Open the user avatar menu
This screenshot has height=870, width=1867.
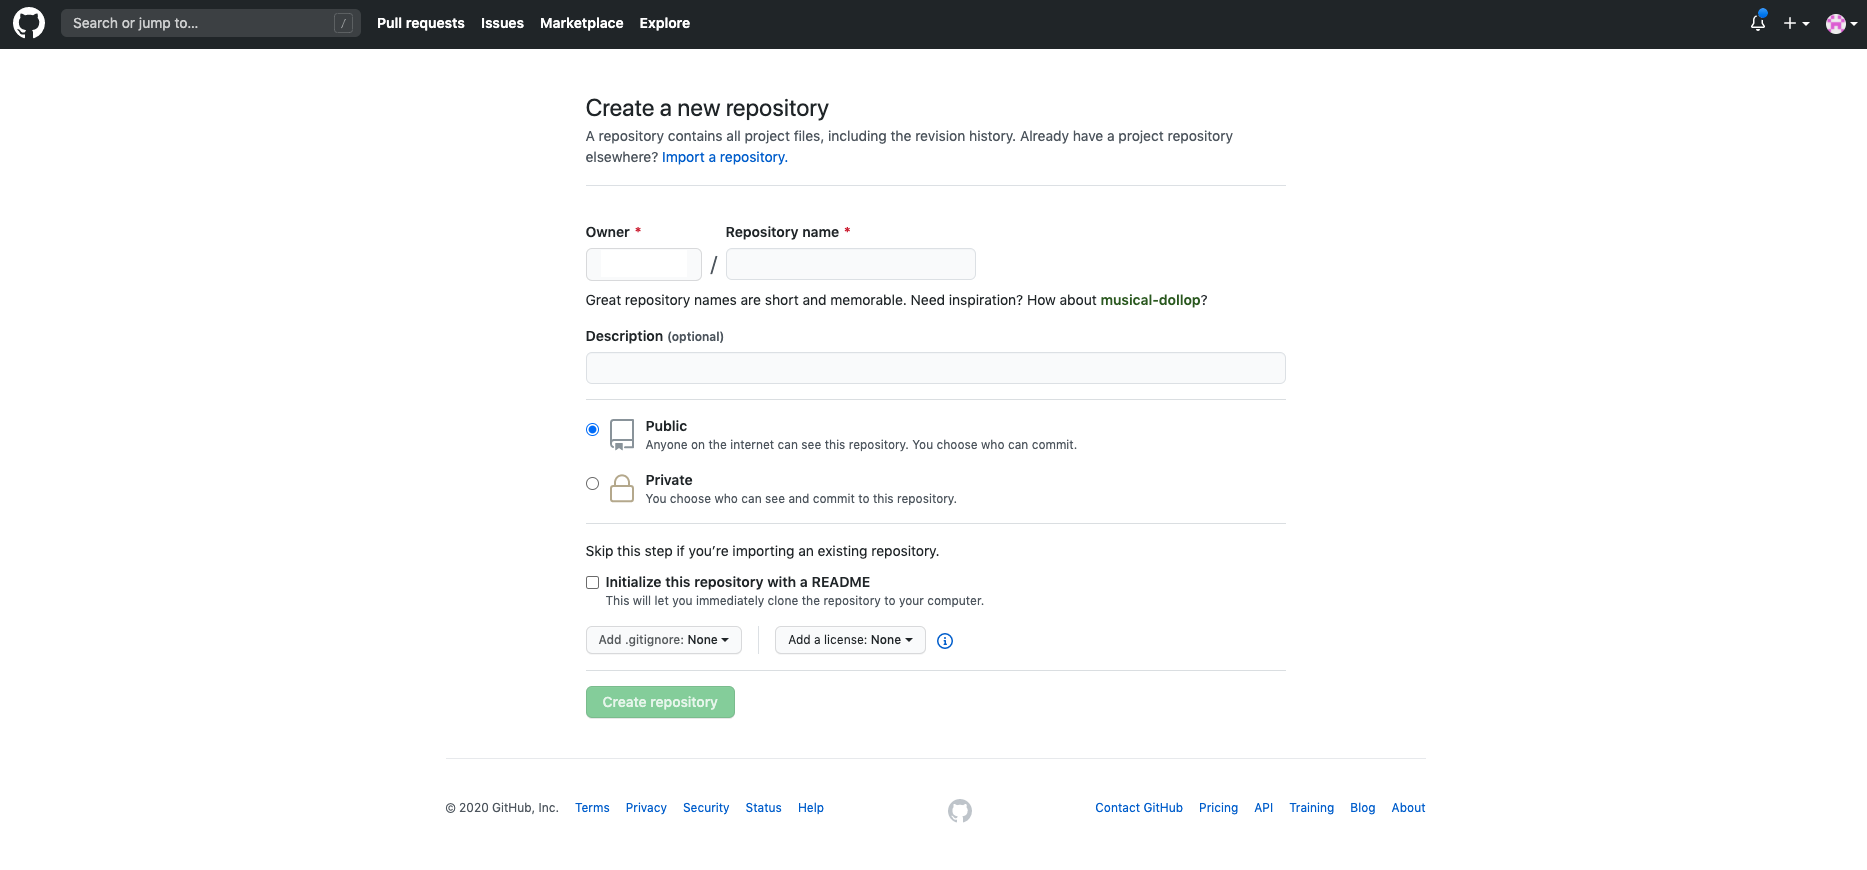(x=1841, y=23)
